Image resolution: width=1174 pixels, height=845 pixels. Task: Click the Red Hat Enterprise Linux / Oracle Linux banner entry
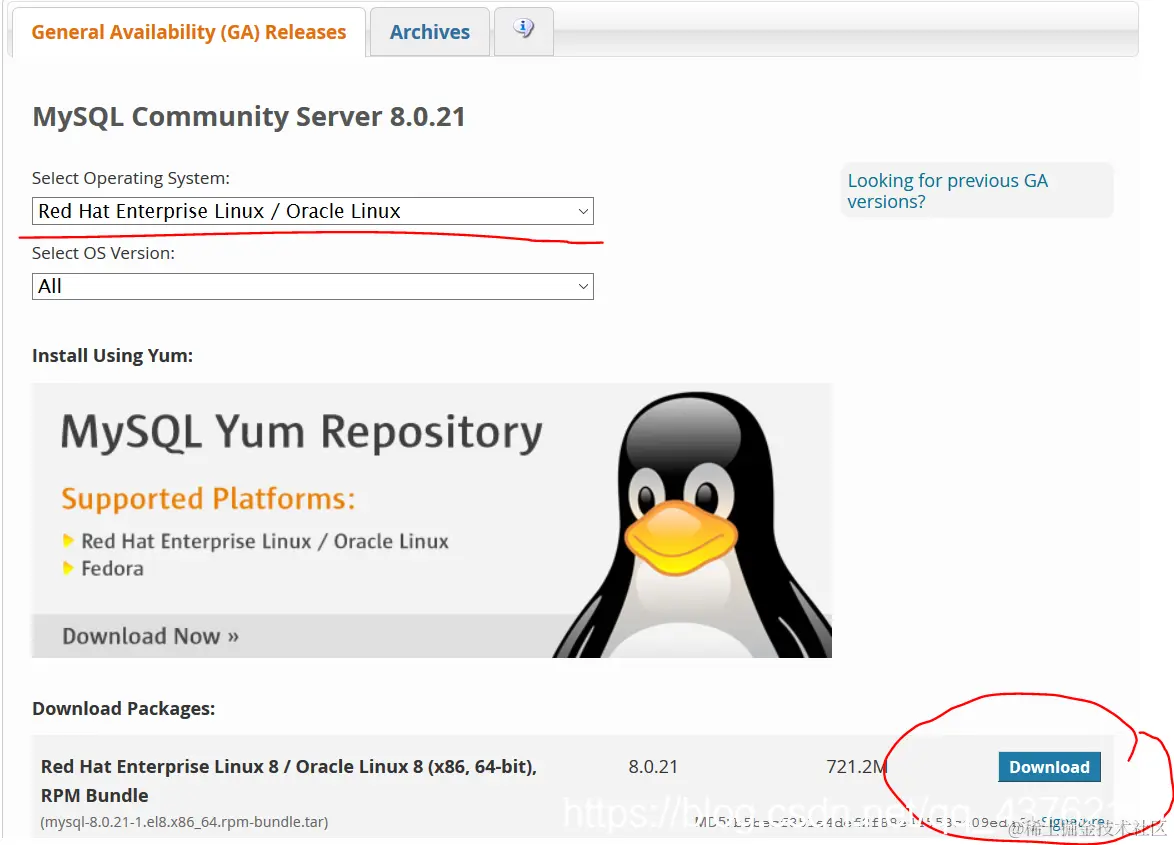tap(265, 541)
